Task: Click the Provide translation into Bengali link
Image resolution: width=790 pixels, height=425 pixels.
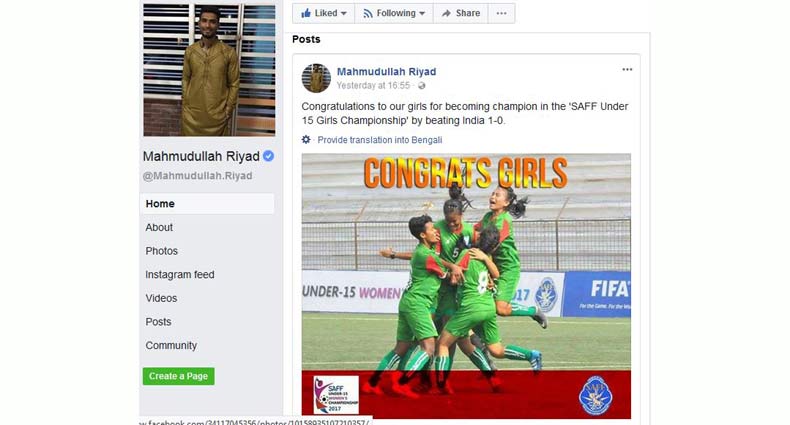Action: [380, 140]
